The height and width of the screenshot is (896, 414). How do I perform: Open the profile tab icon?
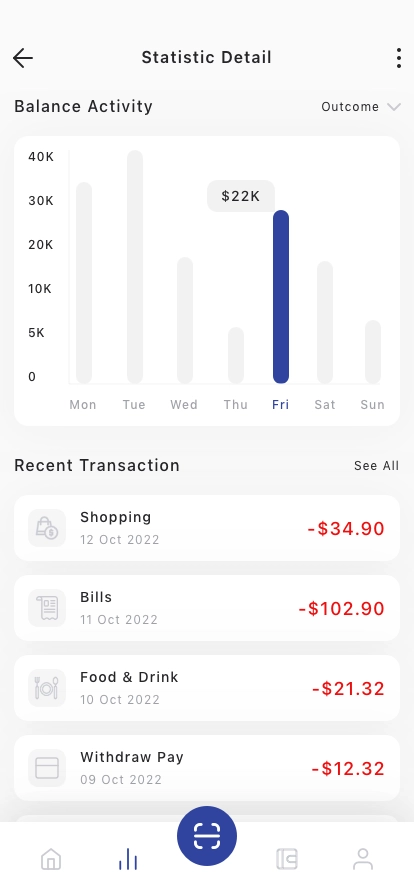tap(363, 859)
